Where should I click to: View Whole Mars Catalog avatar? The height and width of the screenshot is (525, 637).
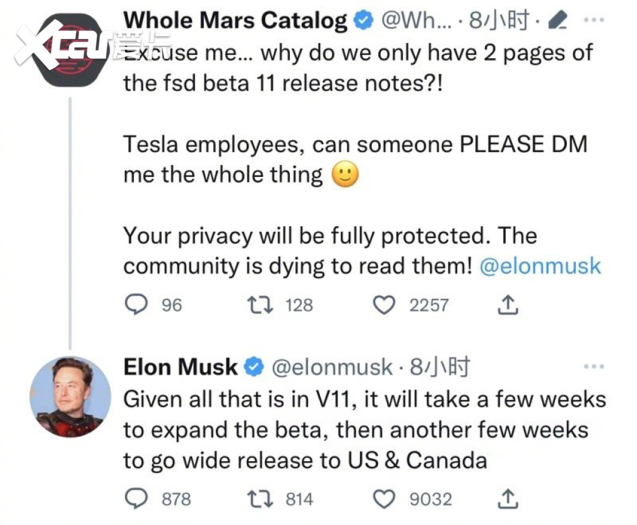pos(70,50)
